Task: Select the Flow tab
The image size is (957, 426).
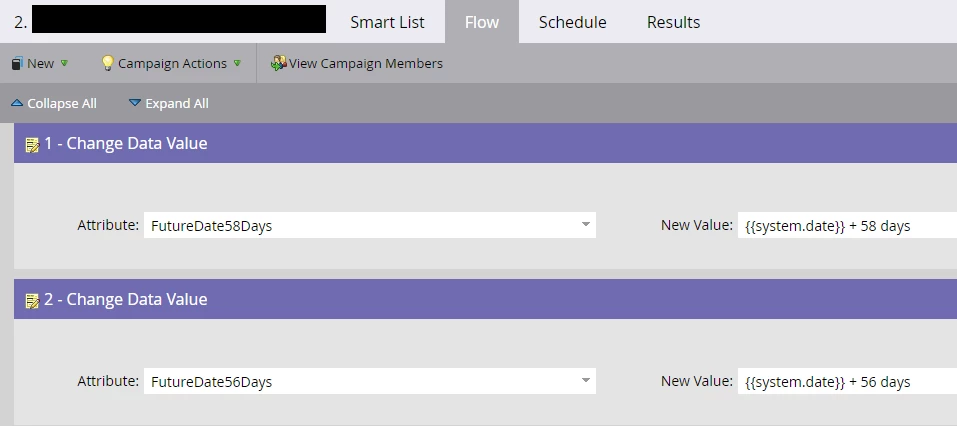Action: (x=482, y=22)
